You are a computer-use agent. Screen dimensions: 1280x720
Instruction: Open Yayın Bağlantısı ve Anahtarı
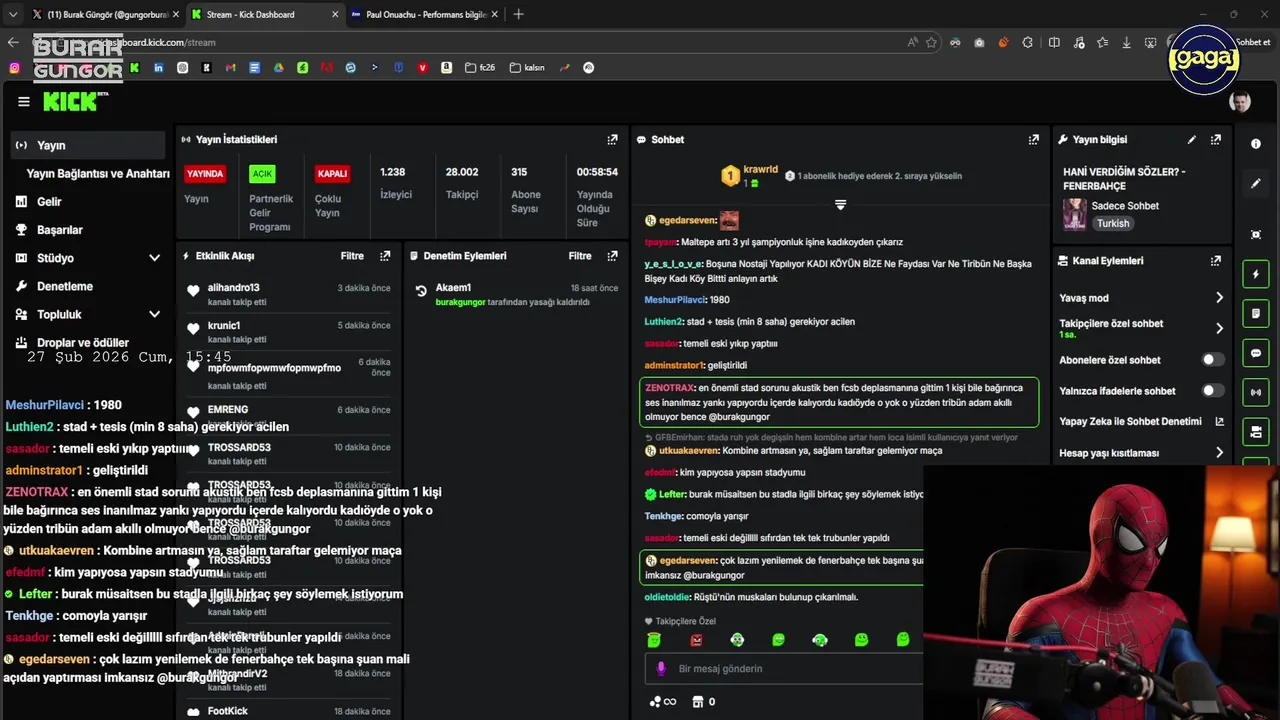[x=98, y=173]
